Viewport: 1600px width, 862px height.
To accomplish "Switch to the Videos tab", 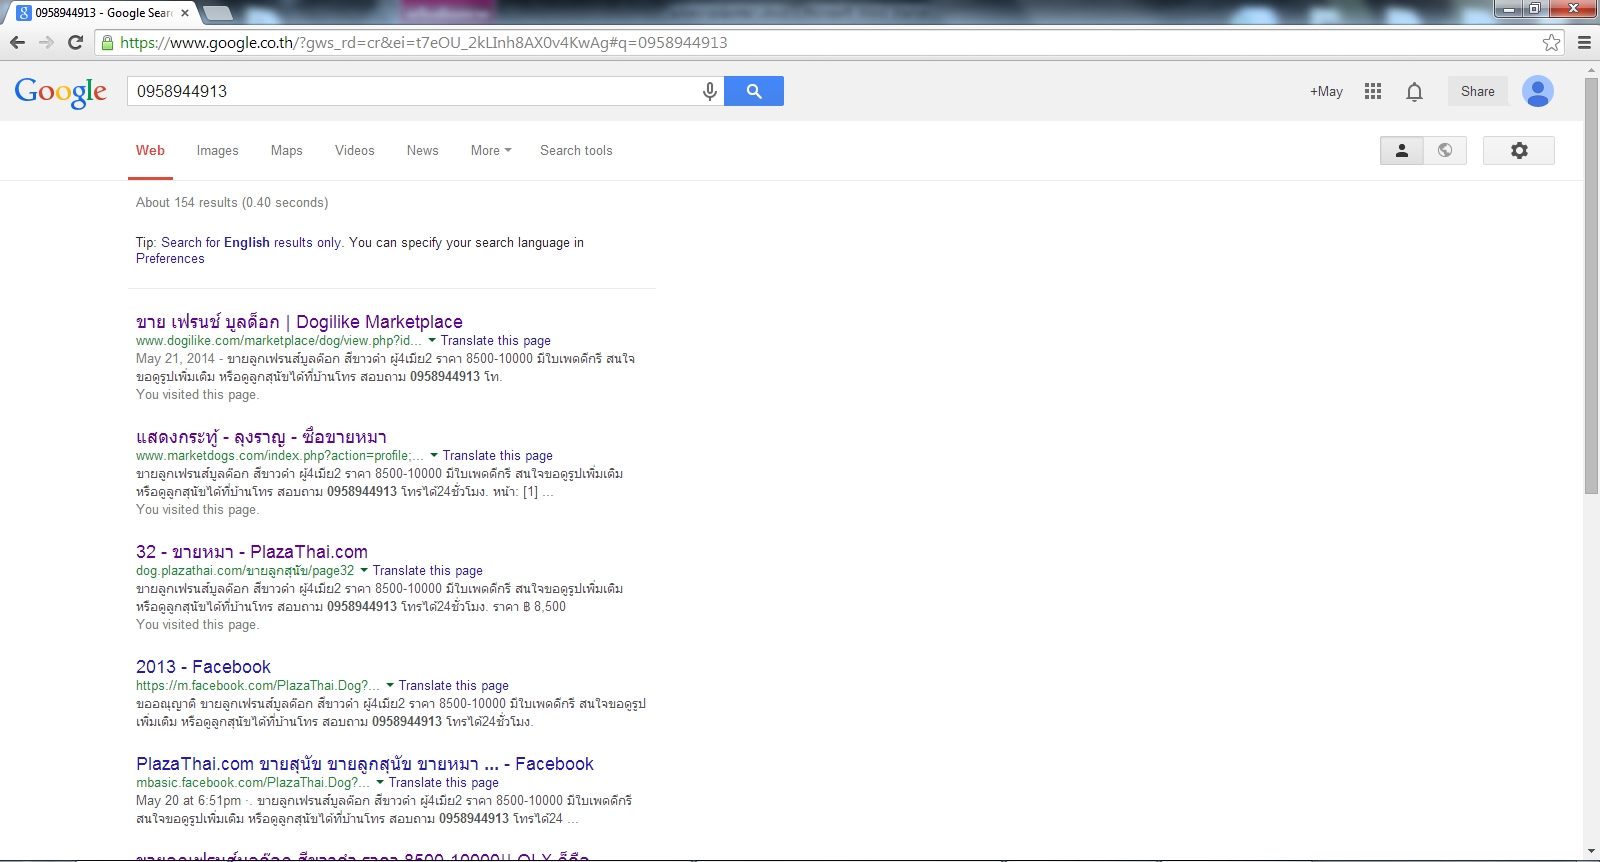I will (355, 150).
